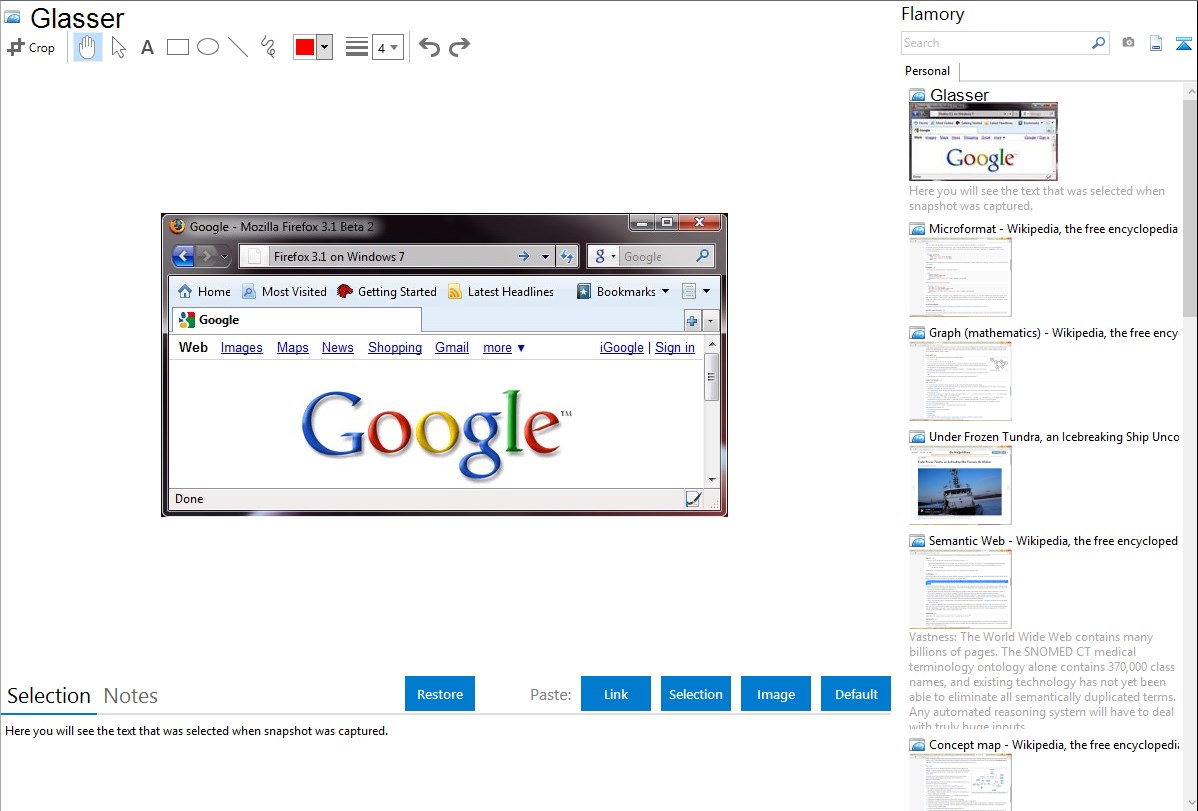Click the camera capture icon

1128,43
